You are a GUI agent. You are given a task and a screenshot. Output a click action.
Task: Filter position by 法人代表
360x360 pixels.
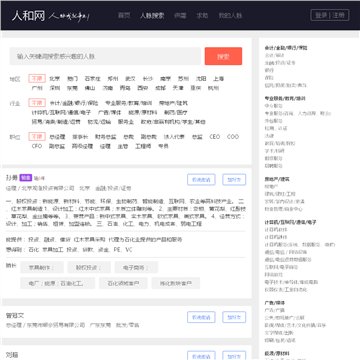174,137
